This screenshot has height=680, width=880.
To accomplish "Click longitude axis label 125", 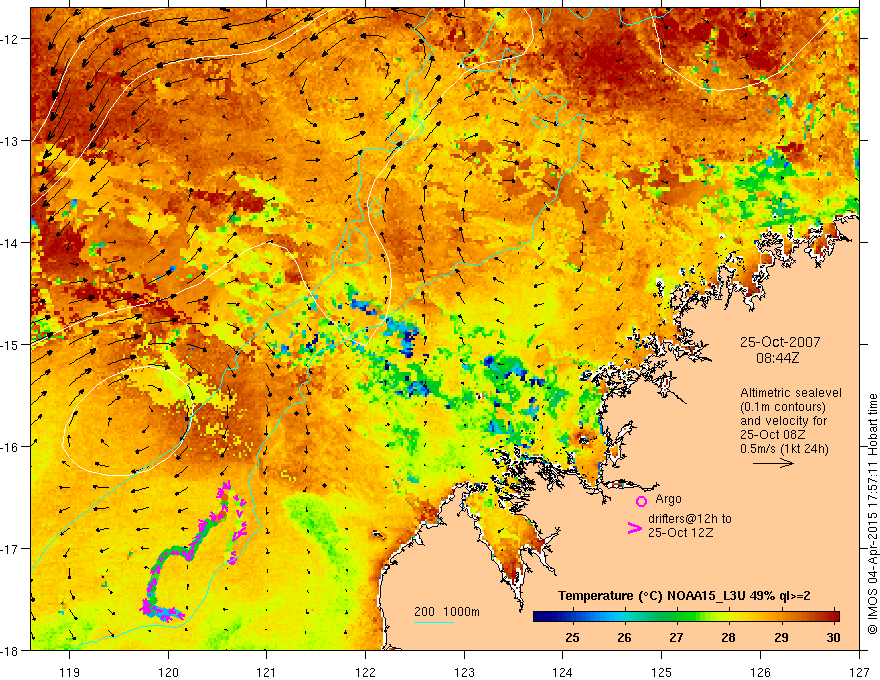I will click(662, 673).
